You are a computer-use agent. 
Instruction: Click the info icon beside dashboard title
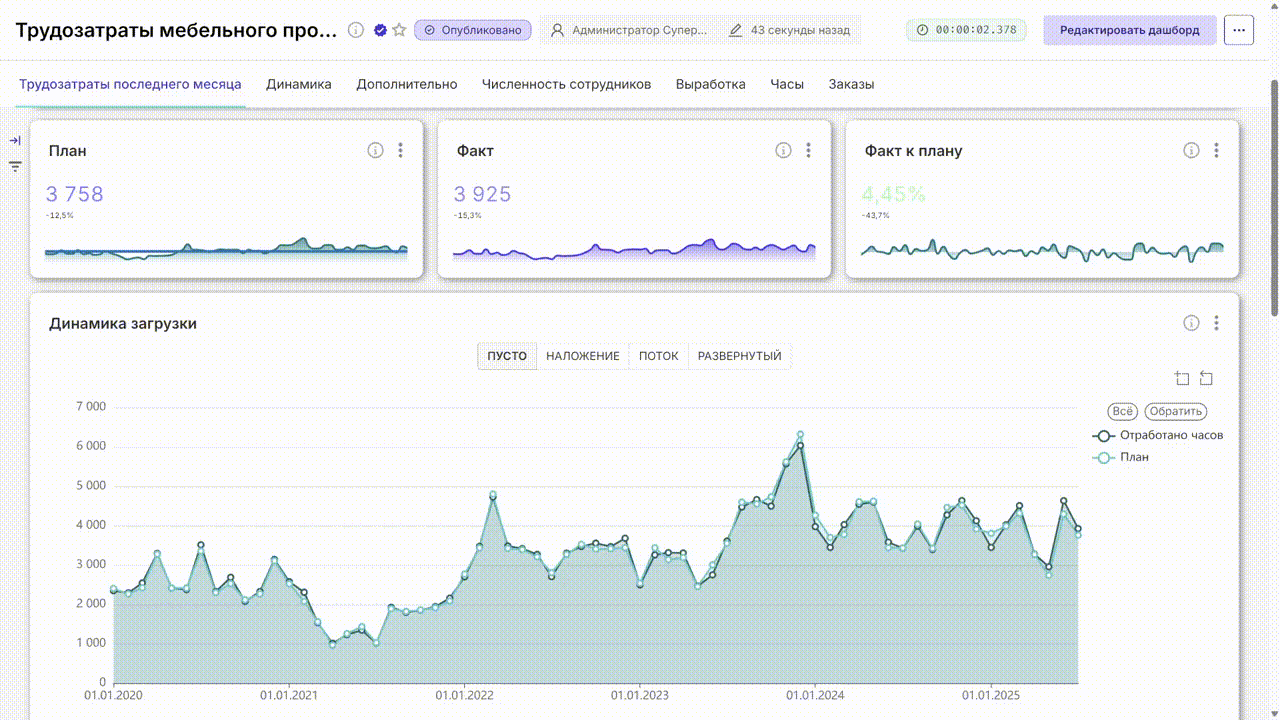355,30
